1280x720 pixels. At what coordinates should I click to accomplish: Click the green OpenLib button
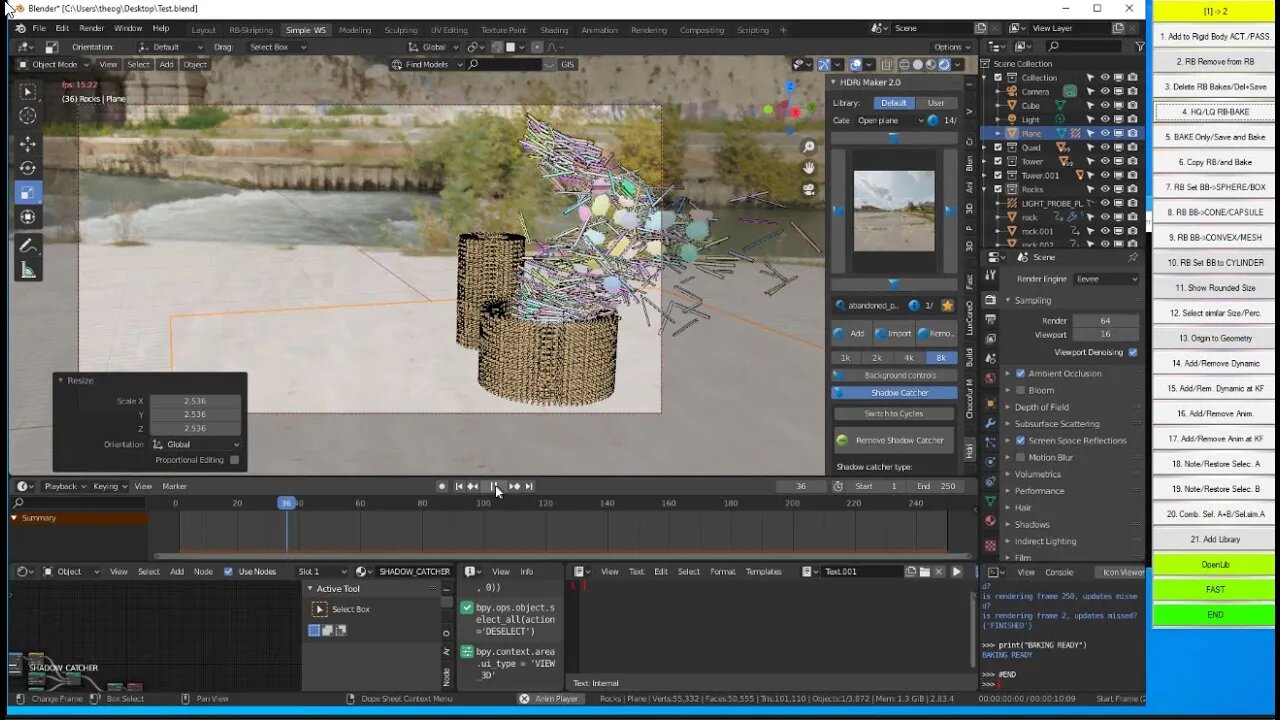tap(1215, 565)
